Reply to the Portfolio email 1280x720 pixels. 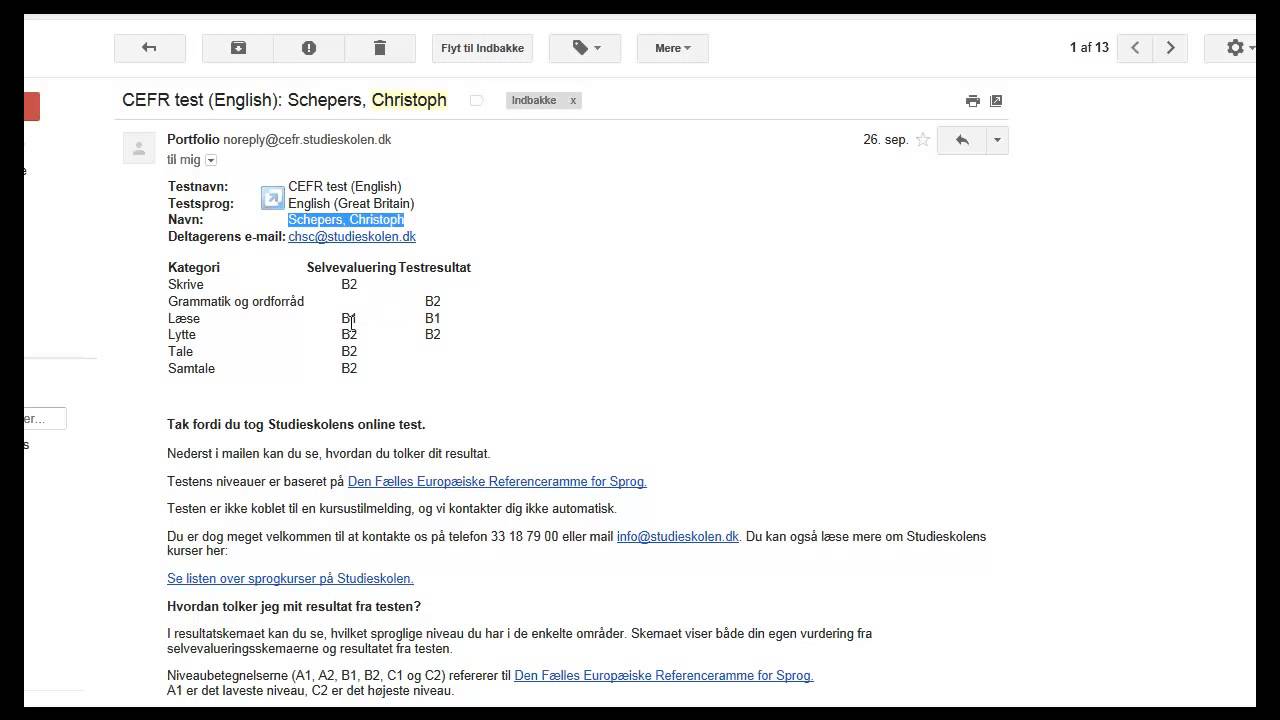(962, 140)
